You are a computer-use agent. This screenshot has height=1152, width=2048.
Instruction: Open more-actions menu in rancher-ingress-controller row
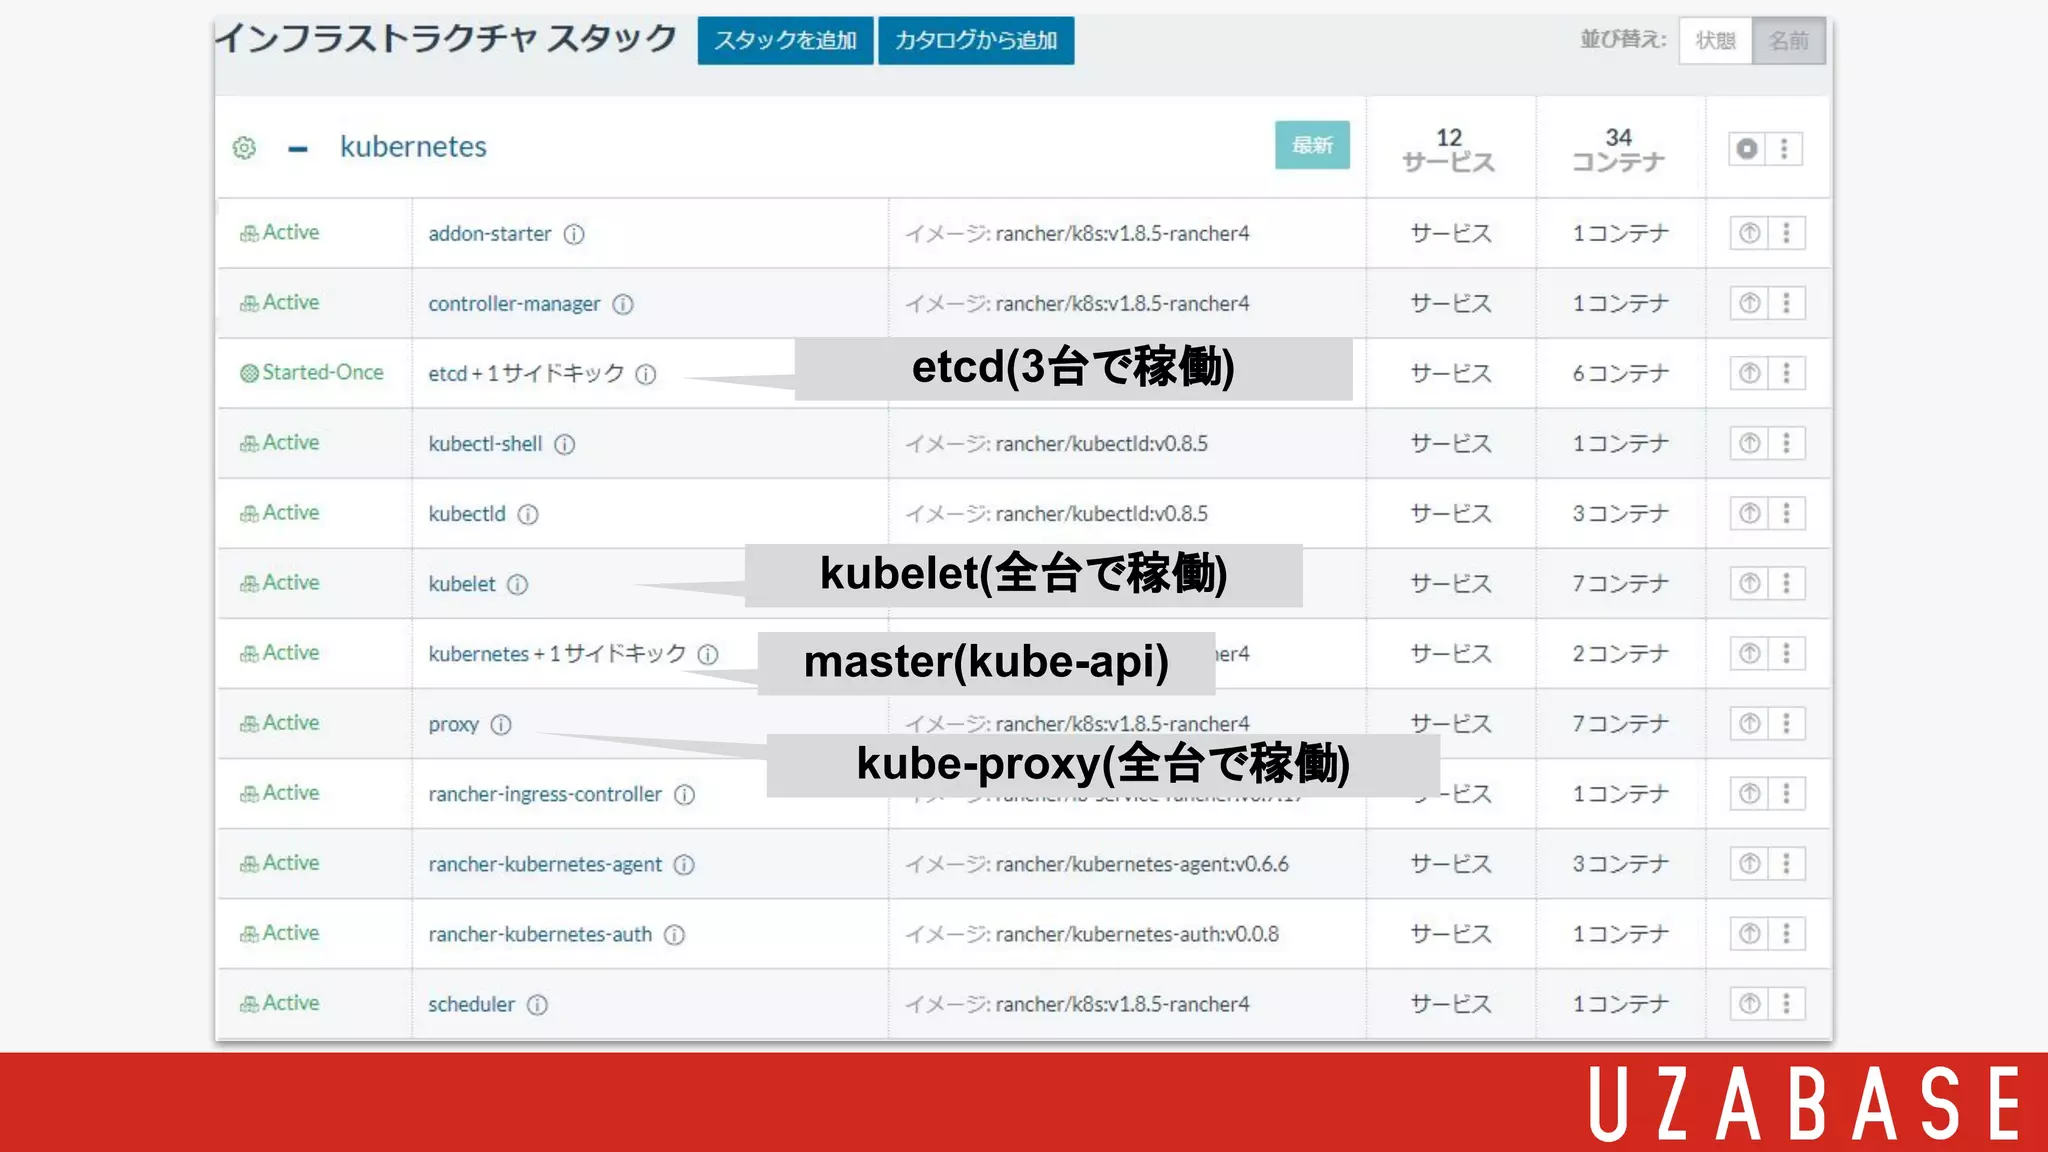click(1786, 793)
